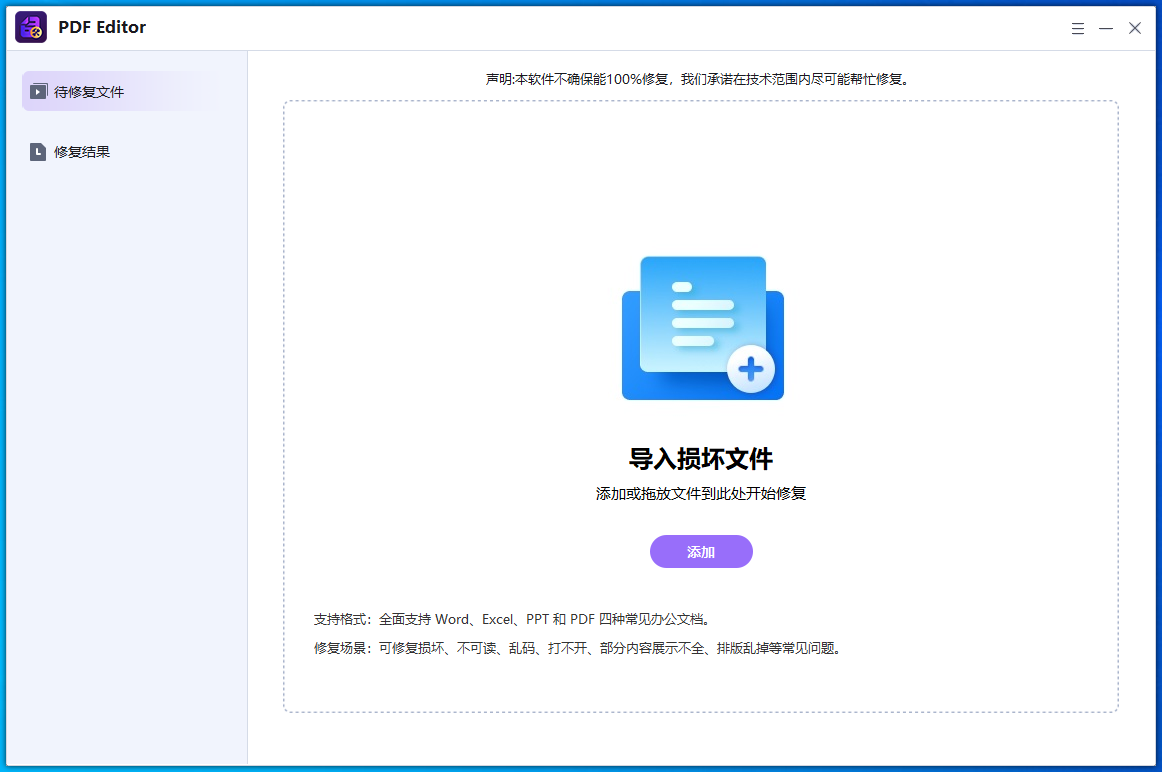
Task: Click the play icon beside 待修复文件
Action: tap(38, 92)
